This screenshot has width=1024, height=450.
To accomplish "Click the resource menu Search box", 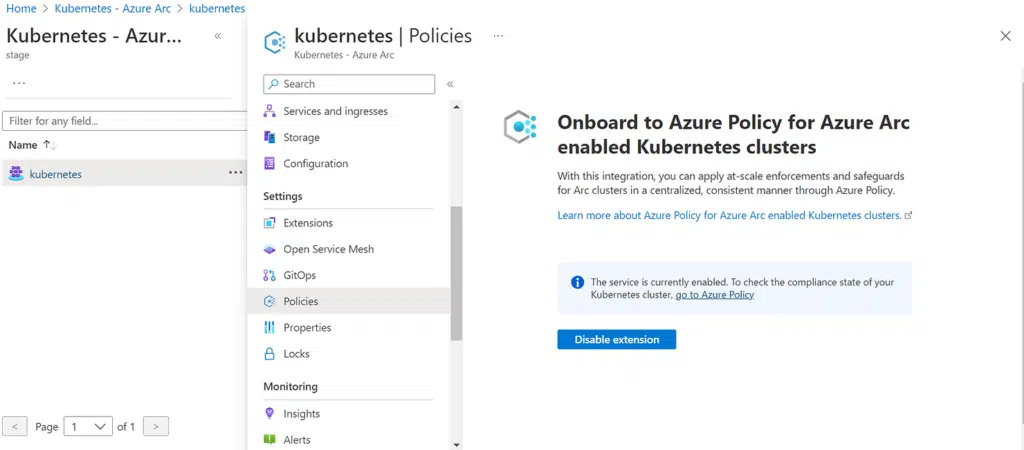I will pyautogui.click(x=349, y=84).
